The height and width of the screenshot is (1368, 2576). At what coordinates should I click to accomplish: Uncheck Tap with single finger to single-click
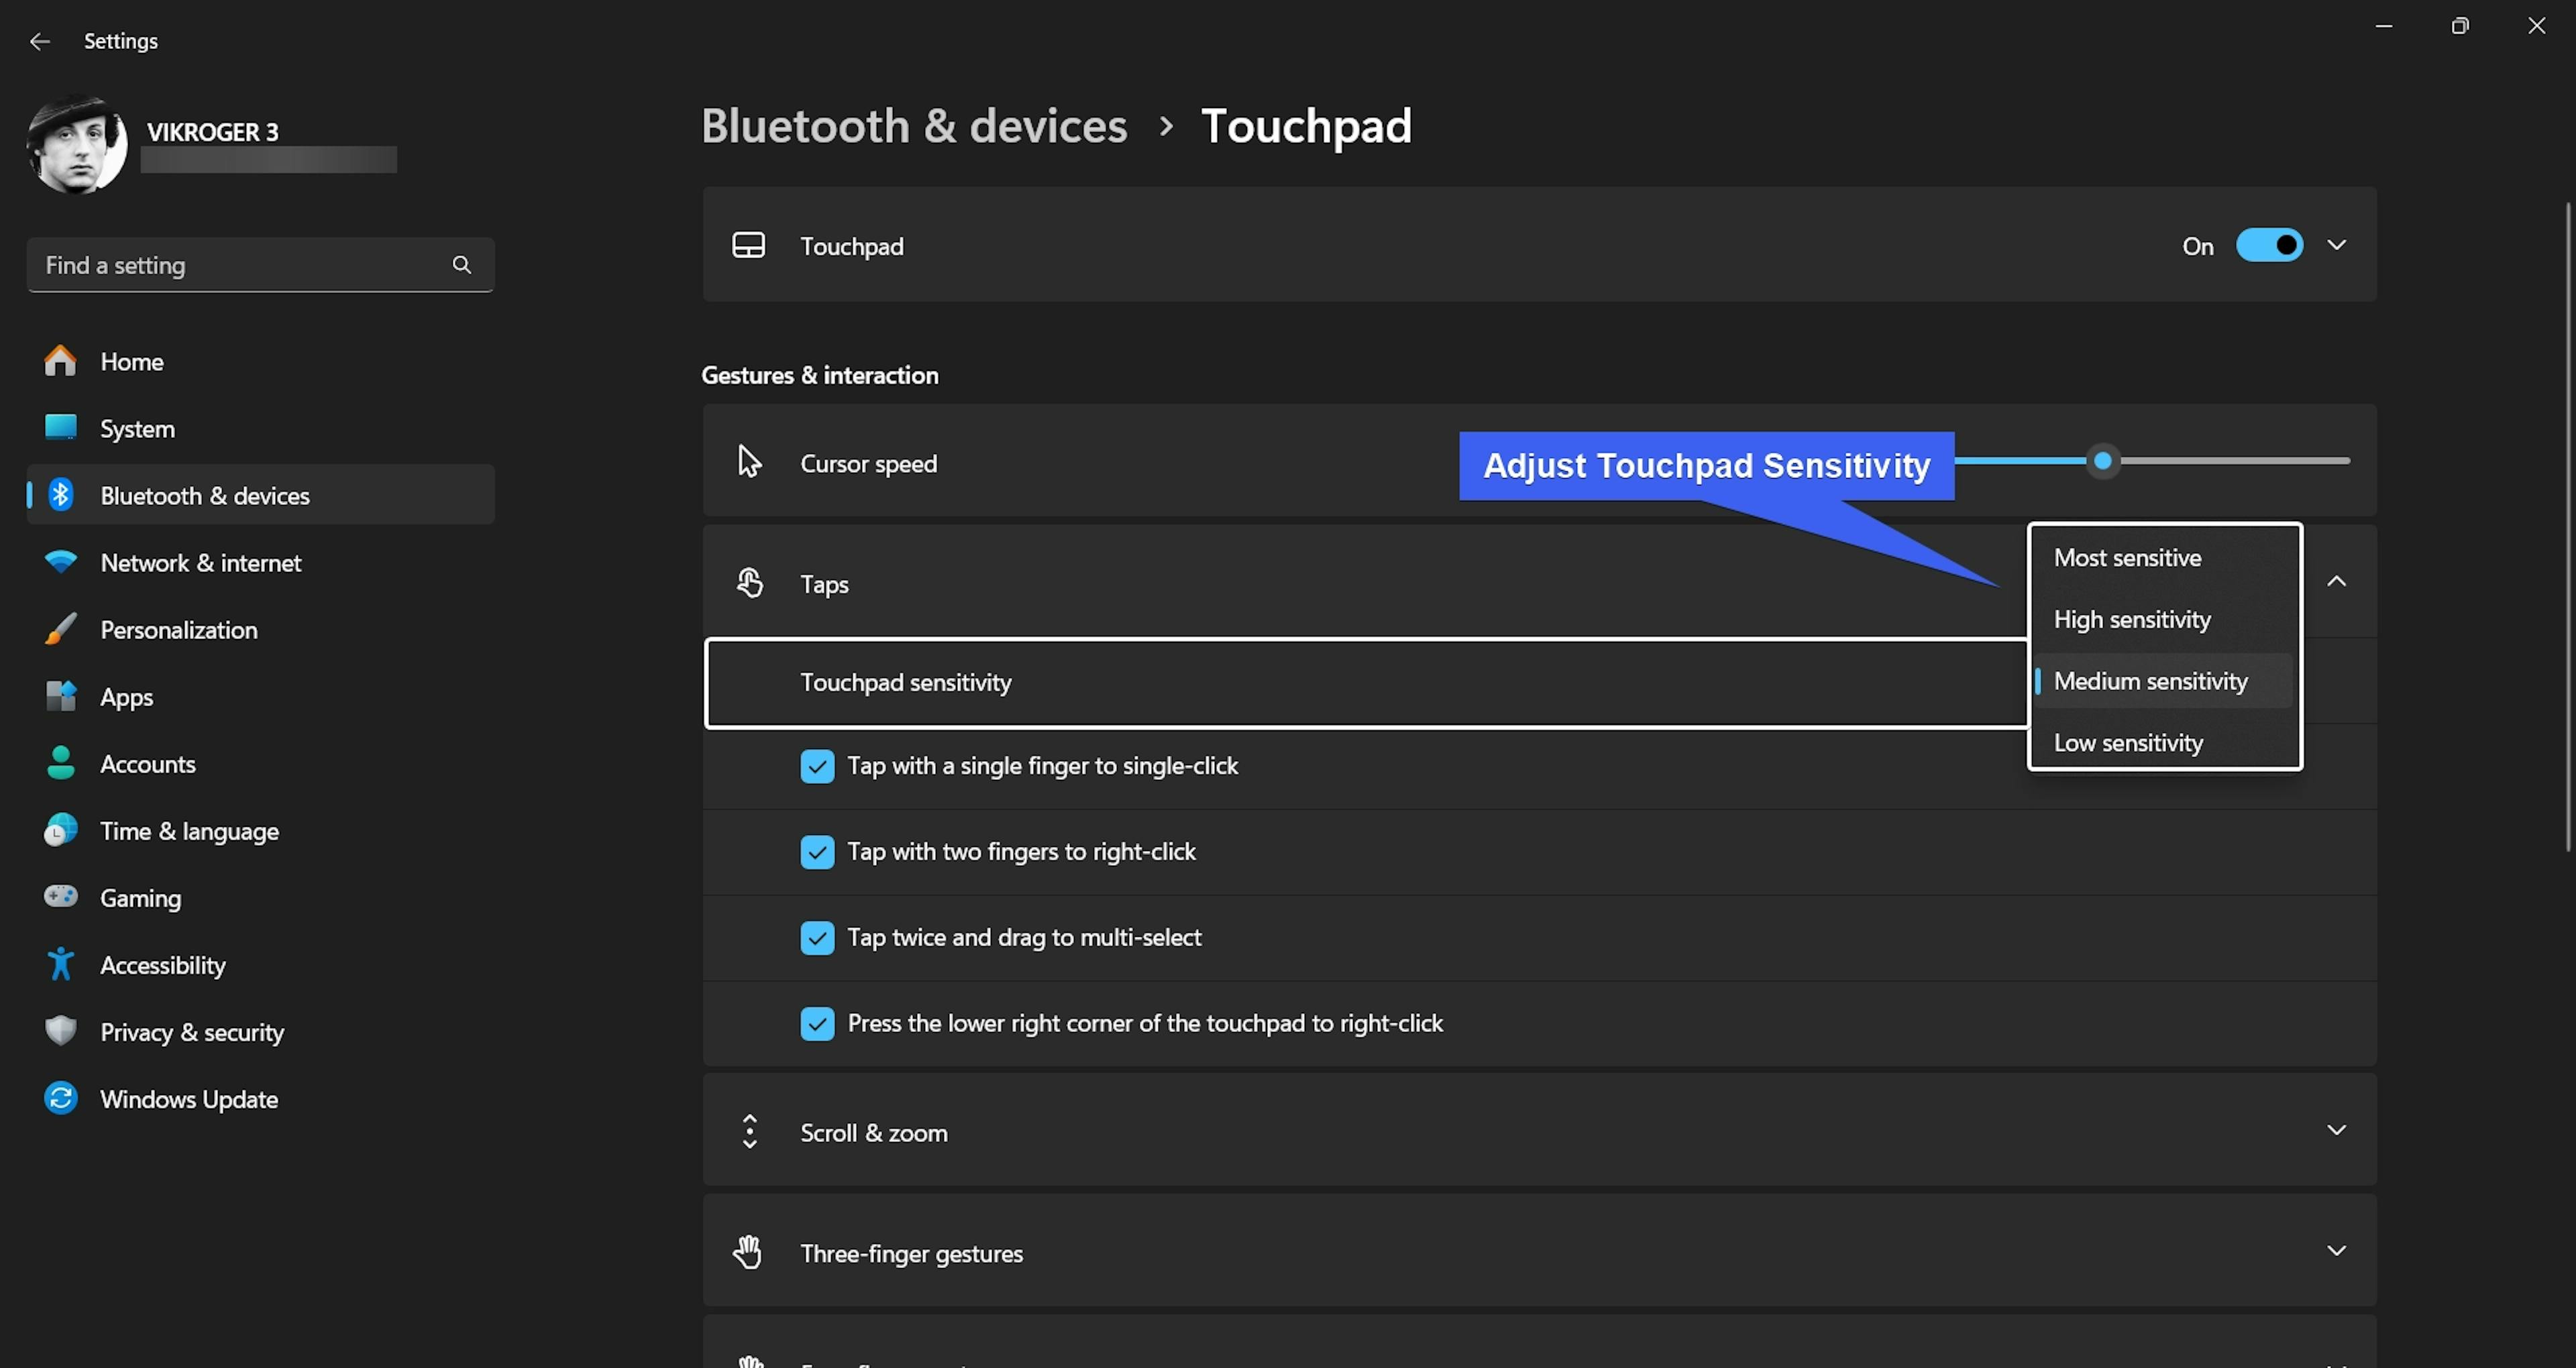[817, 766]
